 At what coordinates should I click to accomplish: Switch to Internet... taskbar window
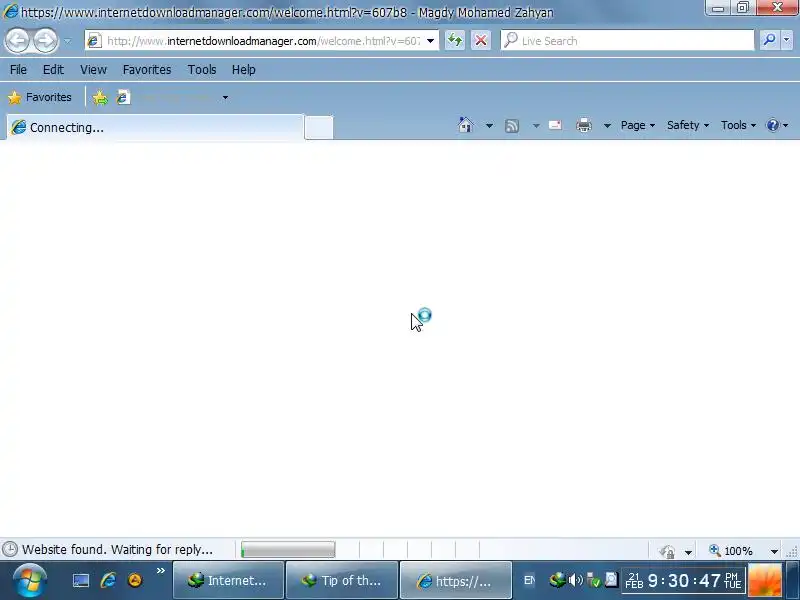click(x=228, y=581)
